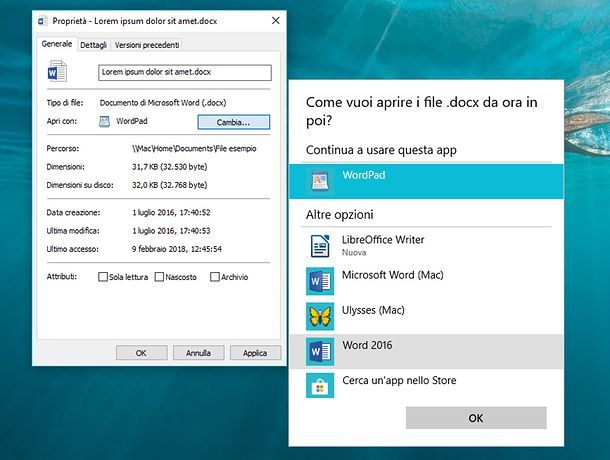Click the Microsoft Word (Mac) icon
The image size is (610, 460).
coord(320,281)
